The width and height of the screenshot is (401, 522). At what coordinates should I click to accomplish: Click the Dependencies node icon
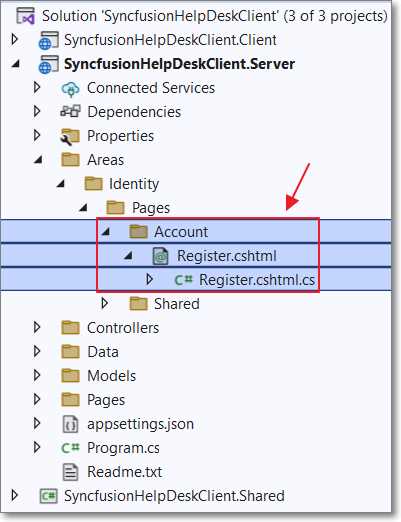(x=70, y=112)
